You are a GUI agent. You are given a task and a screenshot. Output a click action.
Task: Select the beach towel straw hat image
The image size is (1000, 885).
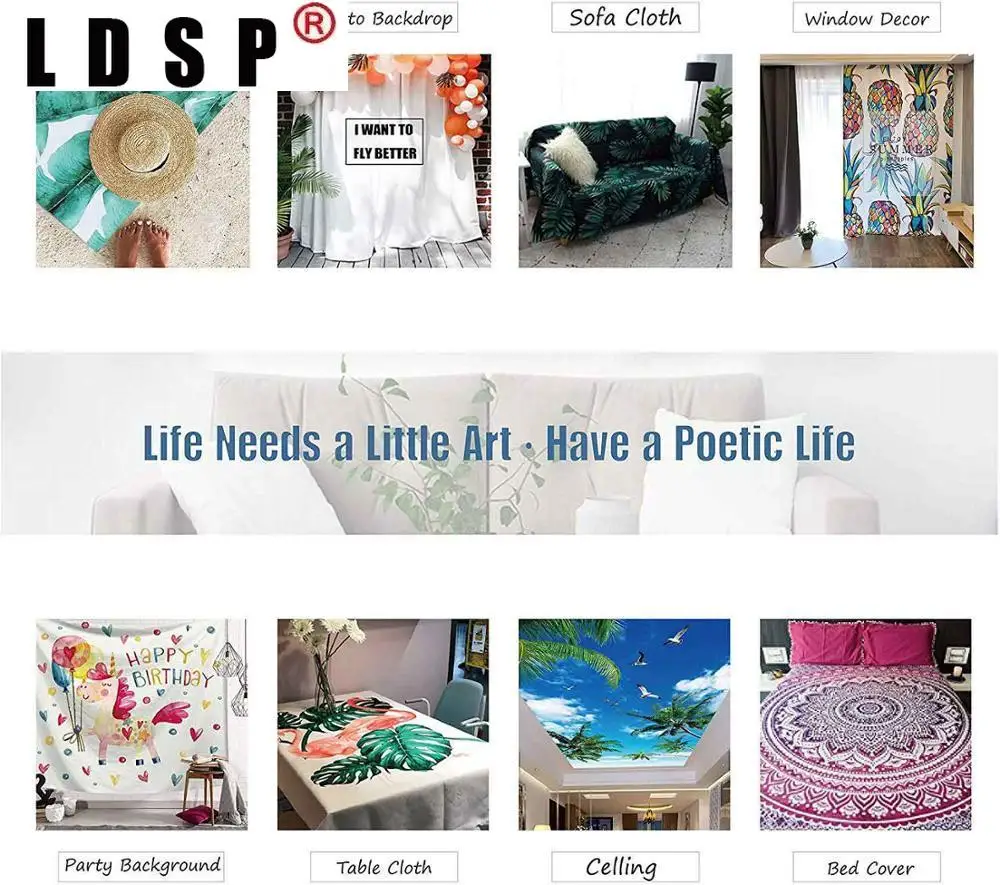pyautogui.click(x=143, y=179)
